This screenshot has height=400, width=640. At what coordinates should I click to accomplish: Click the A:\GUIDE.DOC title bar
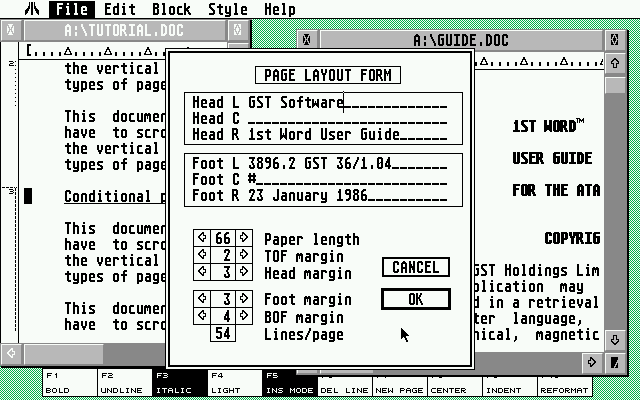click(x=461, y=40)
